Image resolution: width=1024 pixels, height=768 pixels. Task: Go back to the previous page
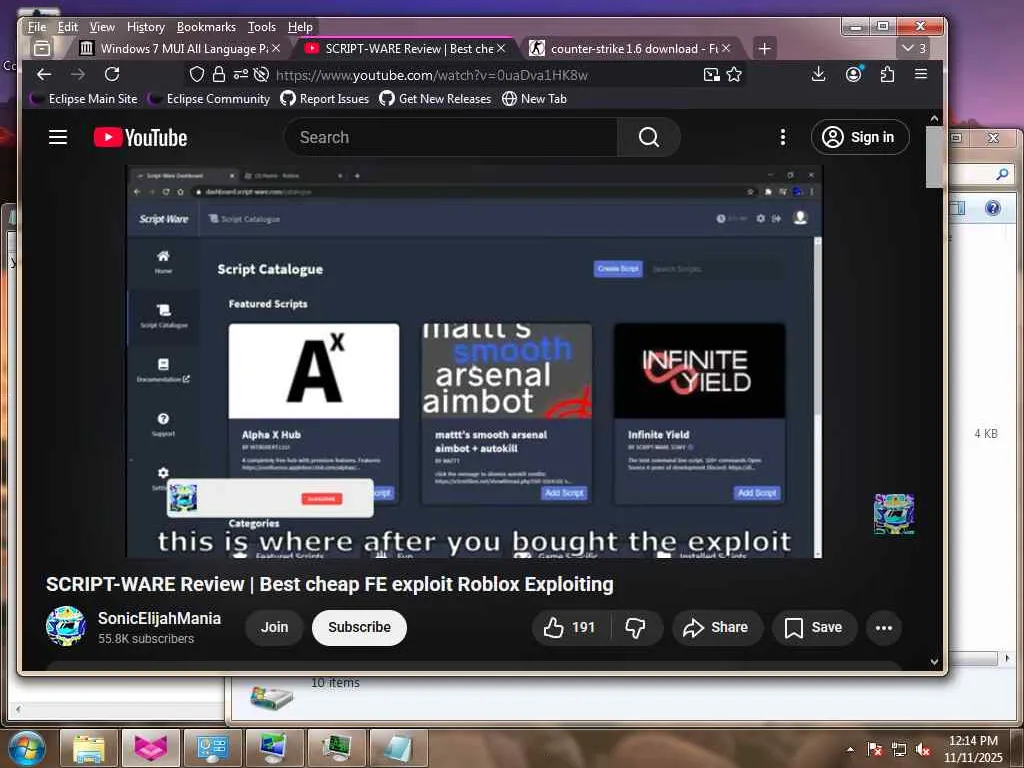[x=44, y=74]
